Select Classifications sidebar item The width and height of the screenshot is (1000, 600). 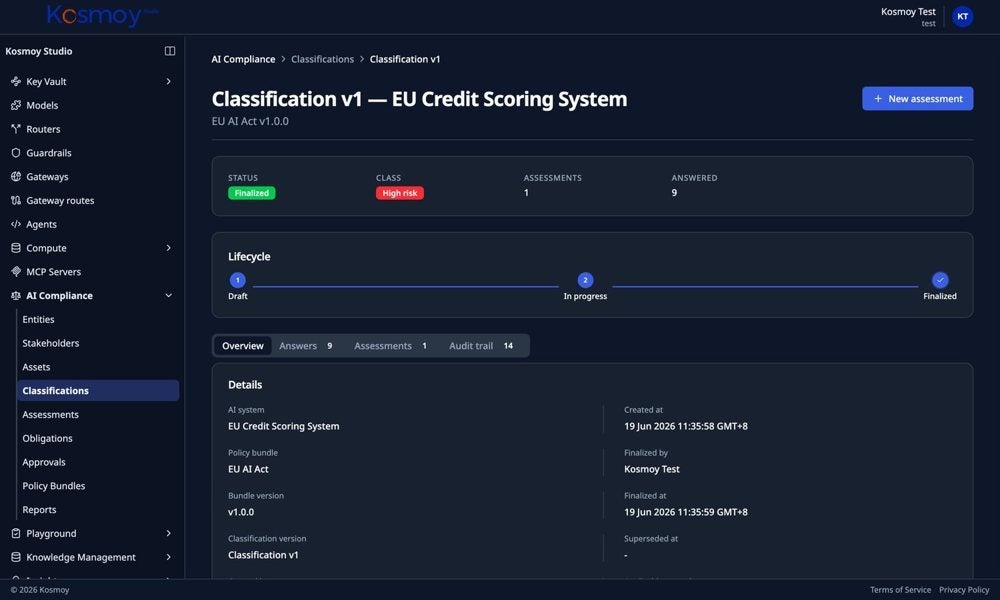pyautogui.click(x=98, y=391)
